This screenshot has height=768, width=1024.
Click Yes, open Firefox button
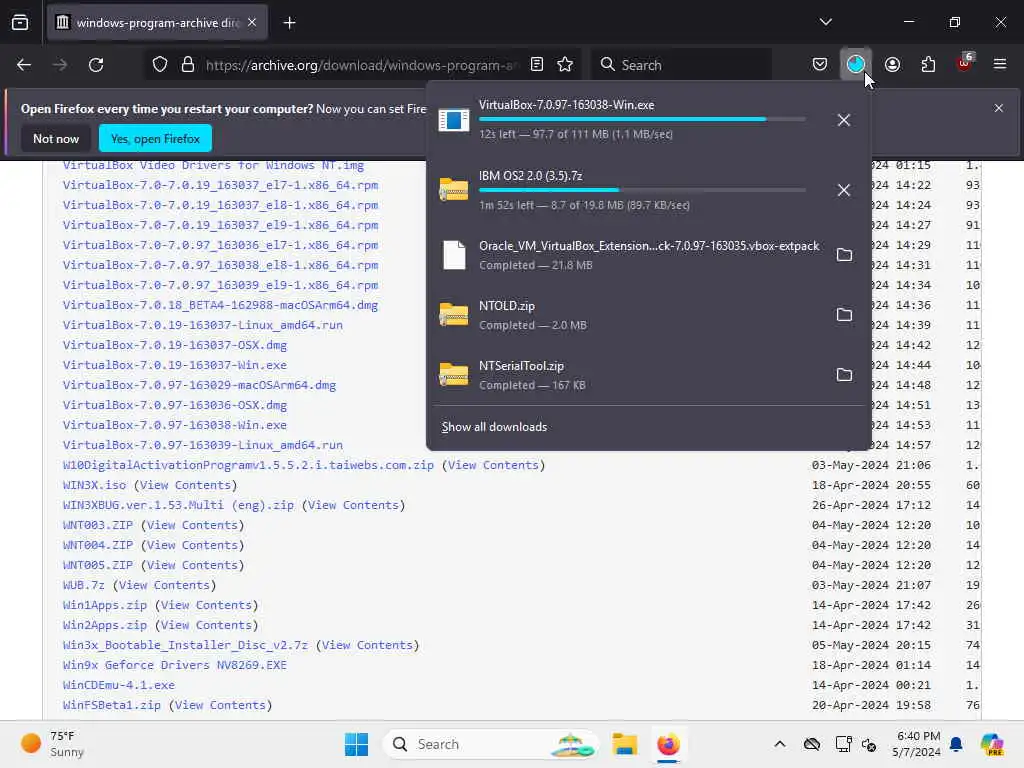(155, 138)
